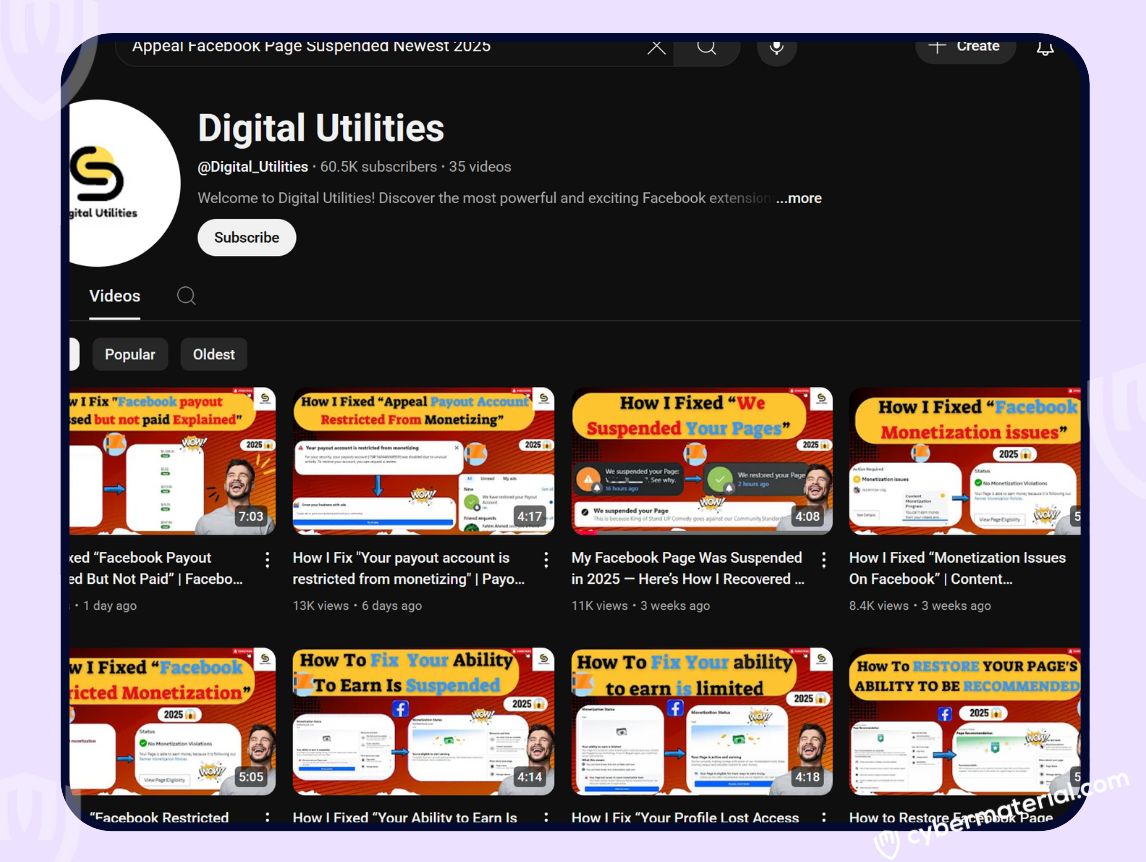Click the "8.4K views" metadata text
1146x862 pixels.
(x=879, y=605)
